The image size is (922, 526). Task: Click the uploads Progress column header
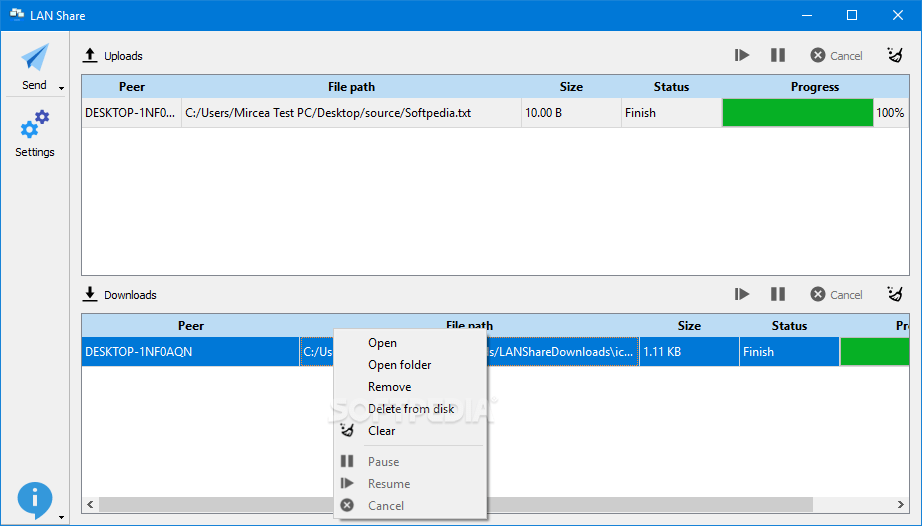814,87
